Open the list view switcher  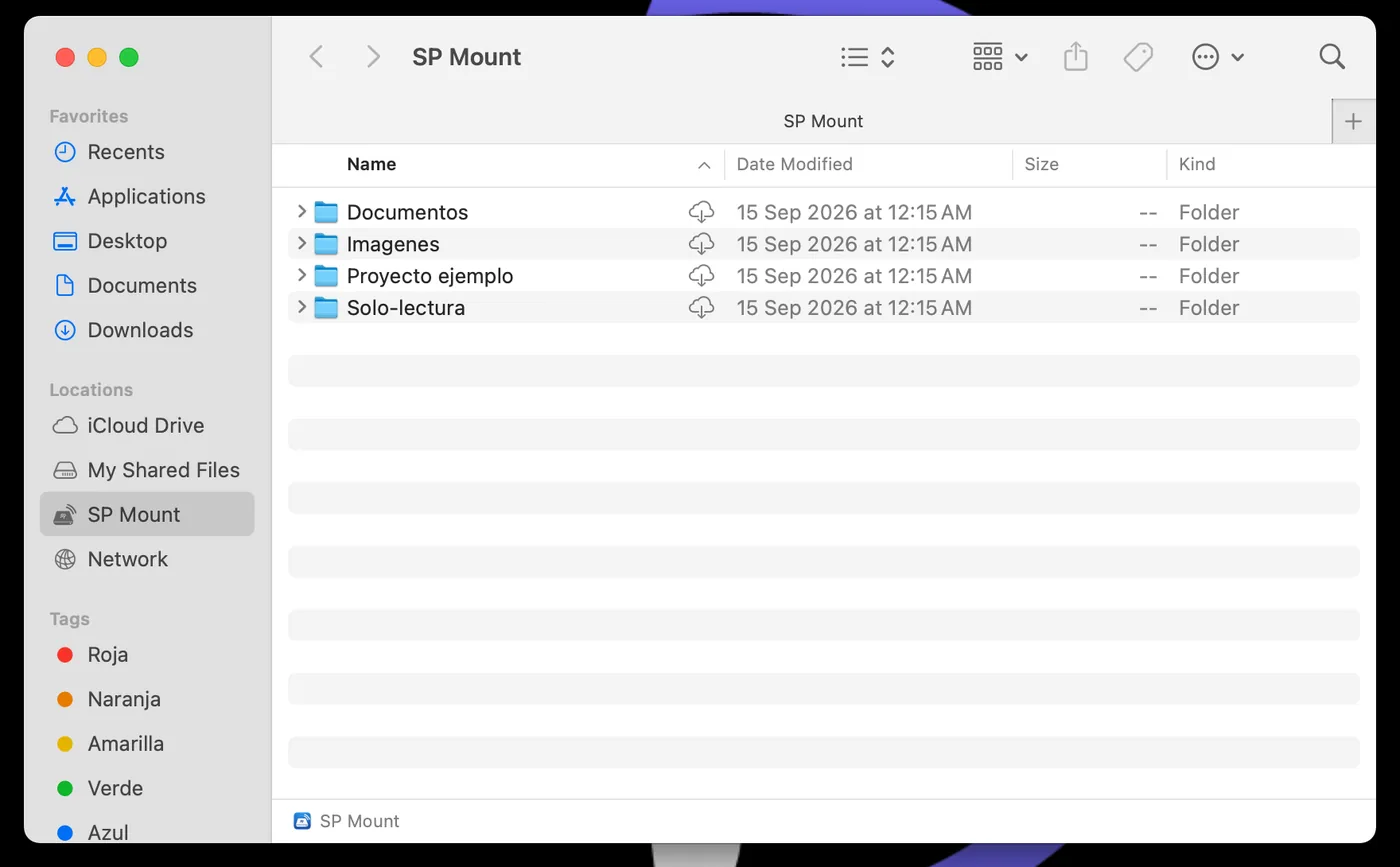point(867,57)
